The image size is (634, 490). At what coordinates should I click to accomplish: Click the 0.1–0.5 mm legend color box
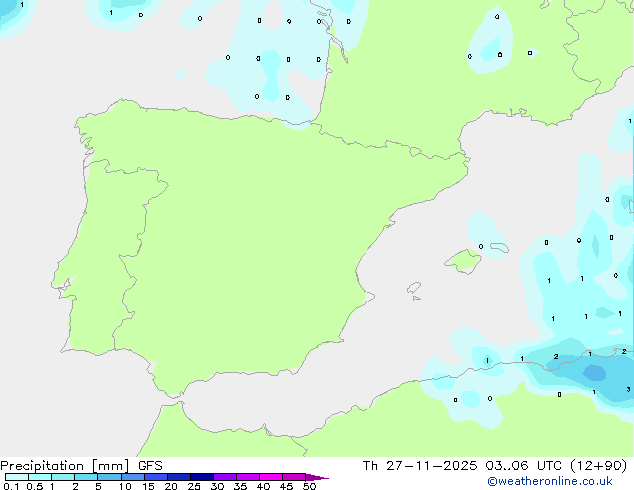pos(17,477)
